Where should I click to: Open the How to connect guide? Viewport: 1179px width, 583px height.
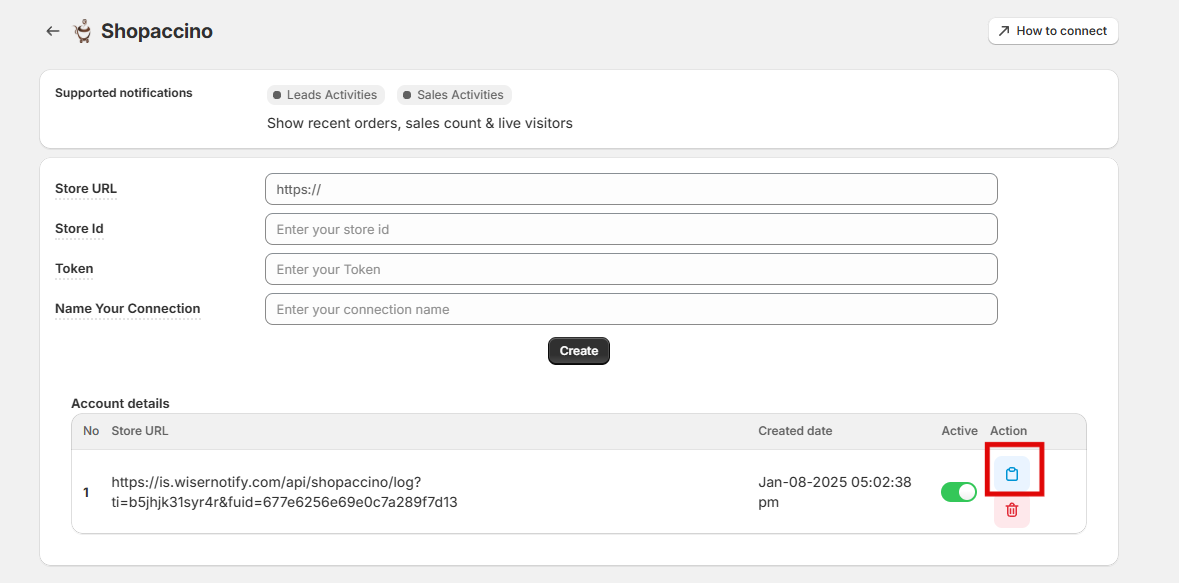tap(1053, 31)
